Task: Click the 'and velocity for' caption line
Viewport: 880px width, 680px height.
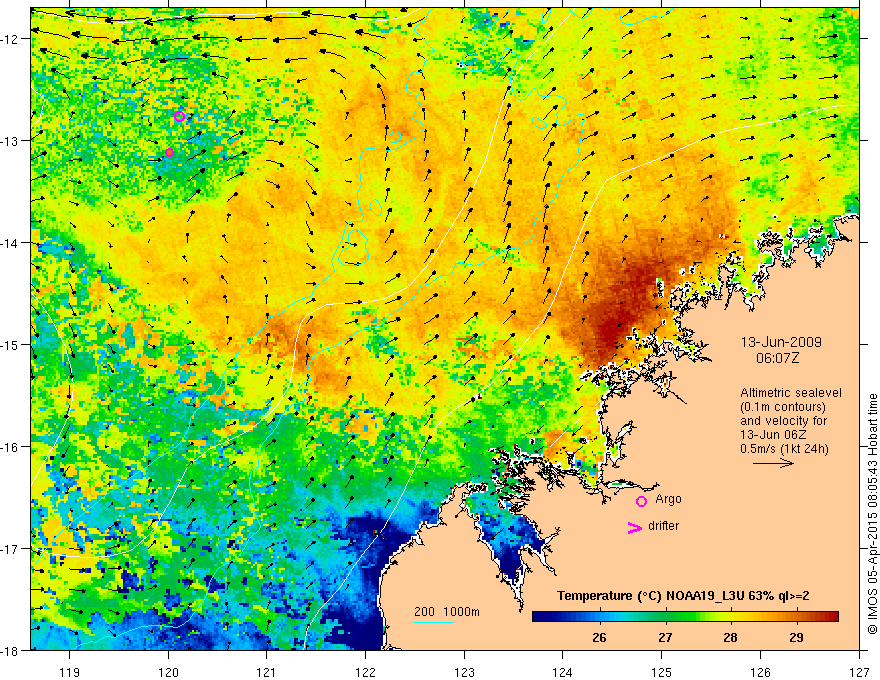Action: pos(783,421)
